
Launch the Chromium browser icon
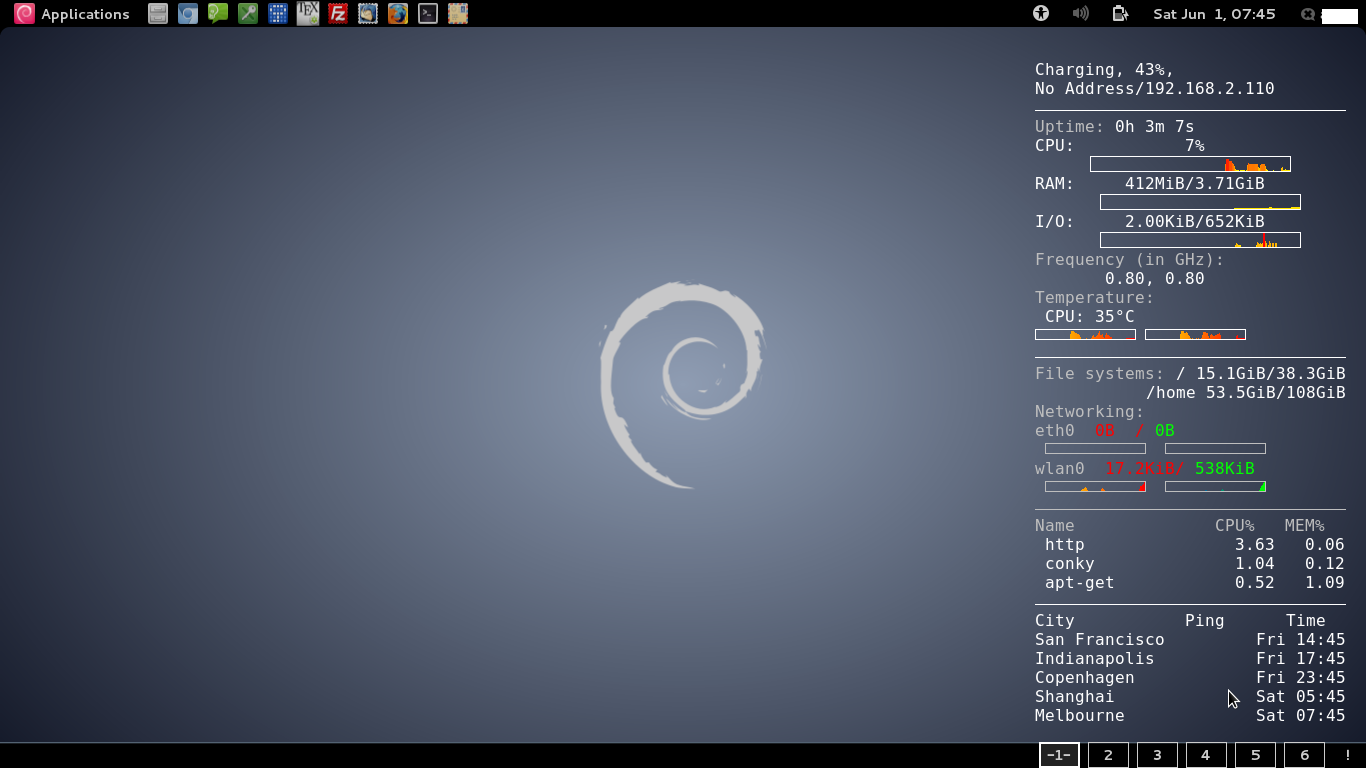pos(187,13)
